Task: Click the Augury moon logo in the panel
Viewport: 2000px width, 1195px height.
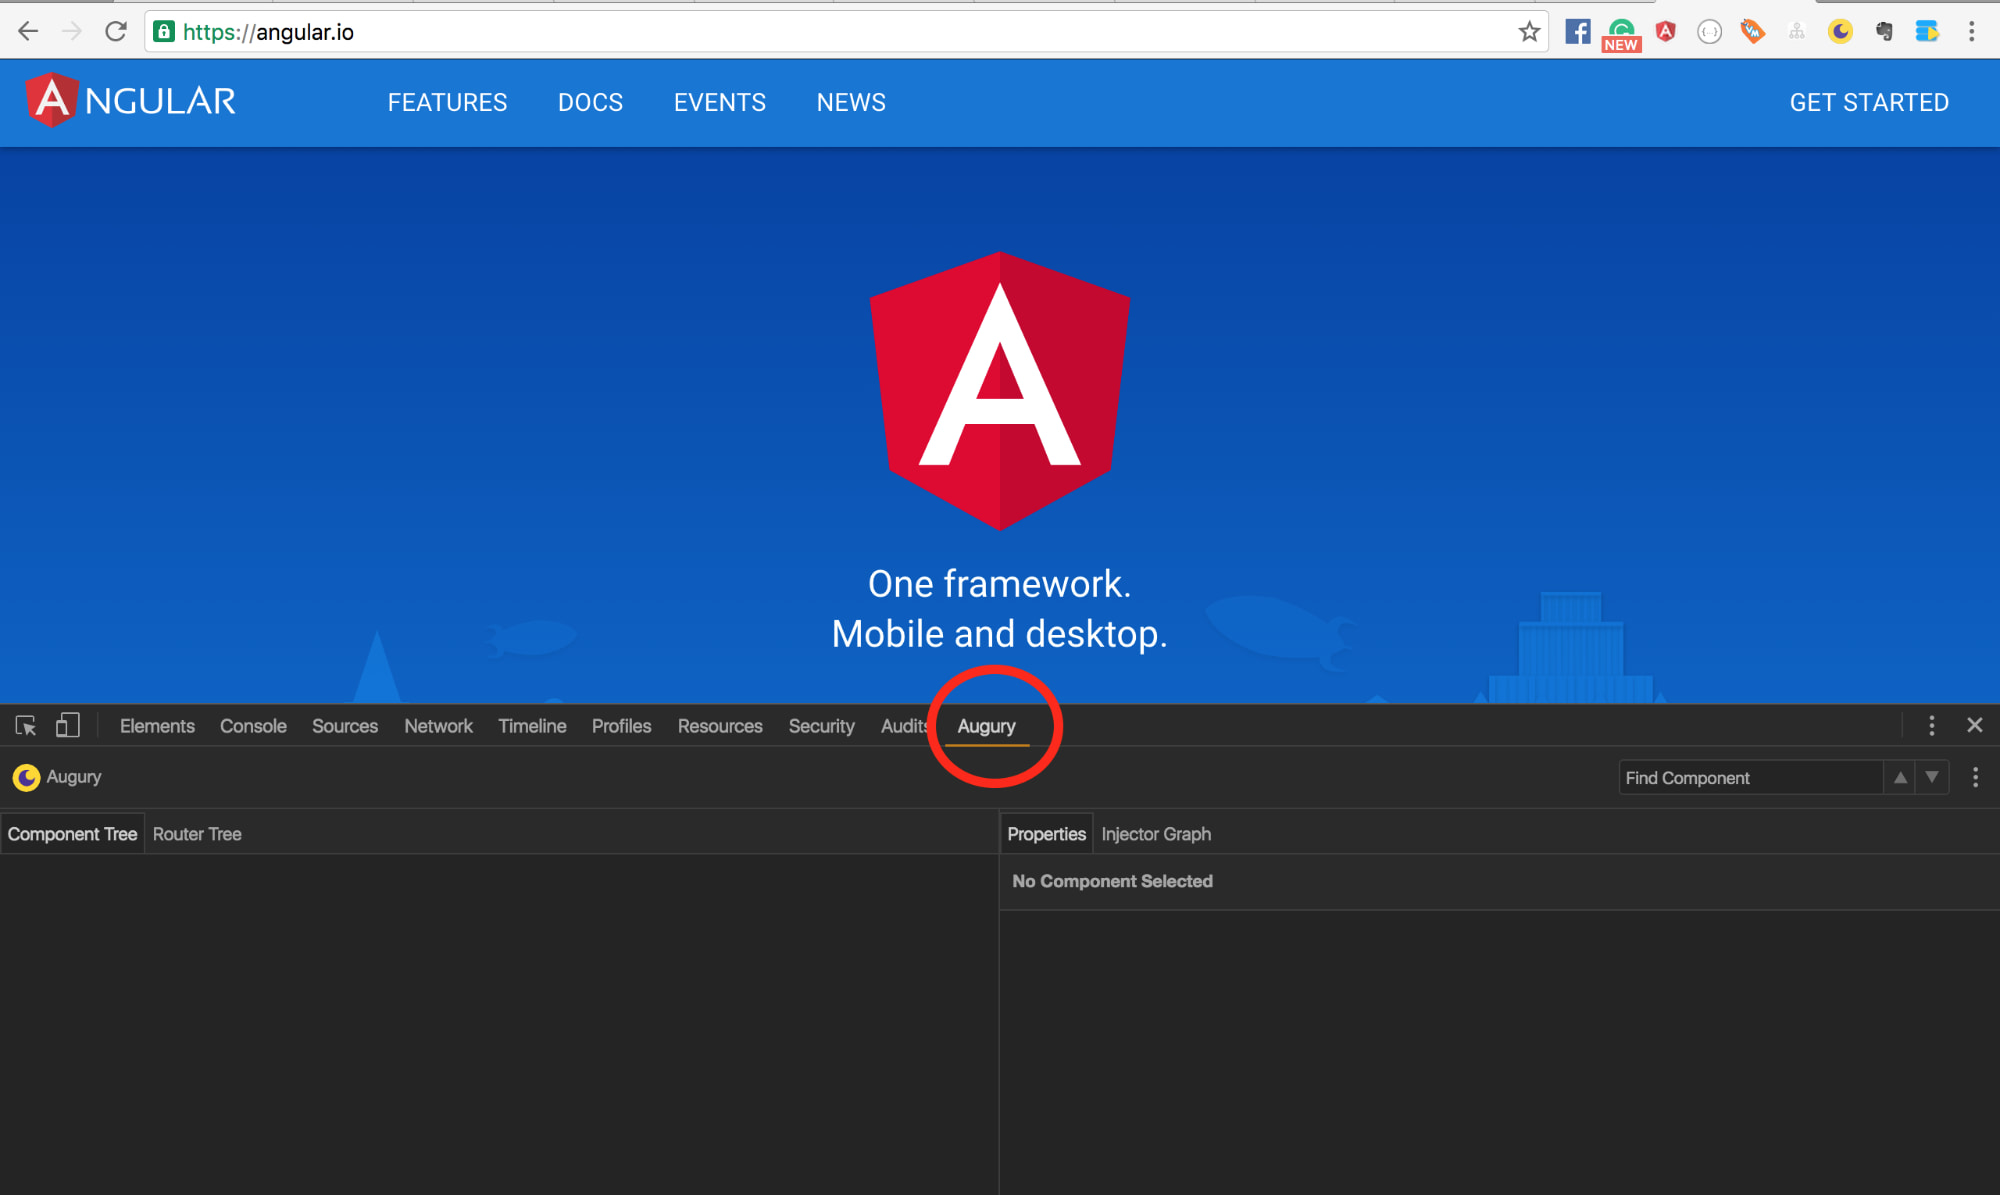Action: [x=25, y=777]
